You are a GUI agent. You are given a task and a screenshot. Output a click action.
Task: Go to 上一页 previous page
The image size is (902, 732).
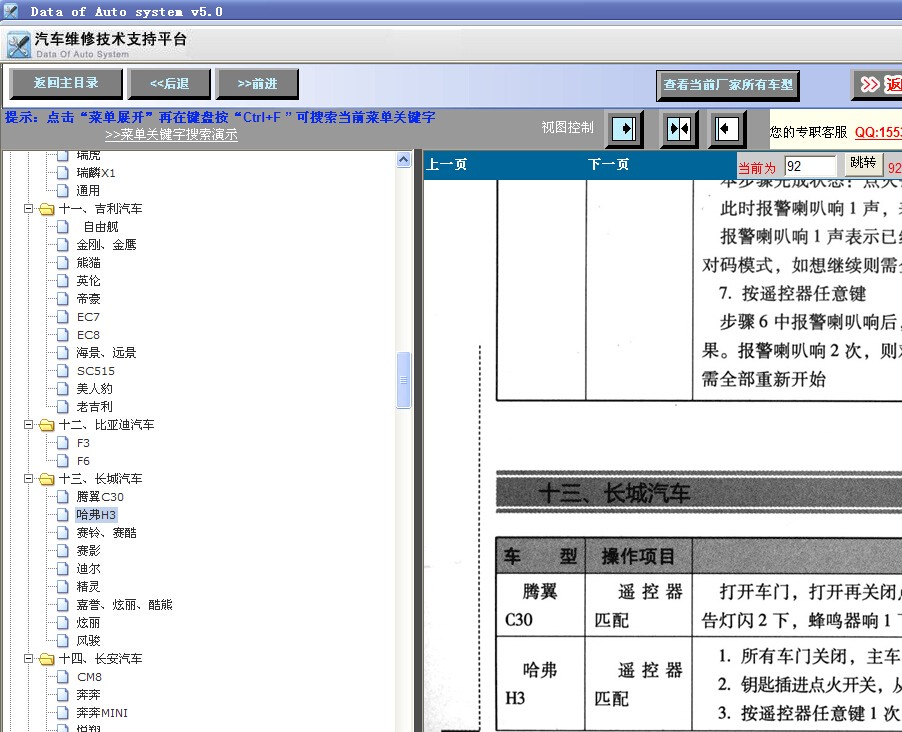point(446,165)
